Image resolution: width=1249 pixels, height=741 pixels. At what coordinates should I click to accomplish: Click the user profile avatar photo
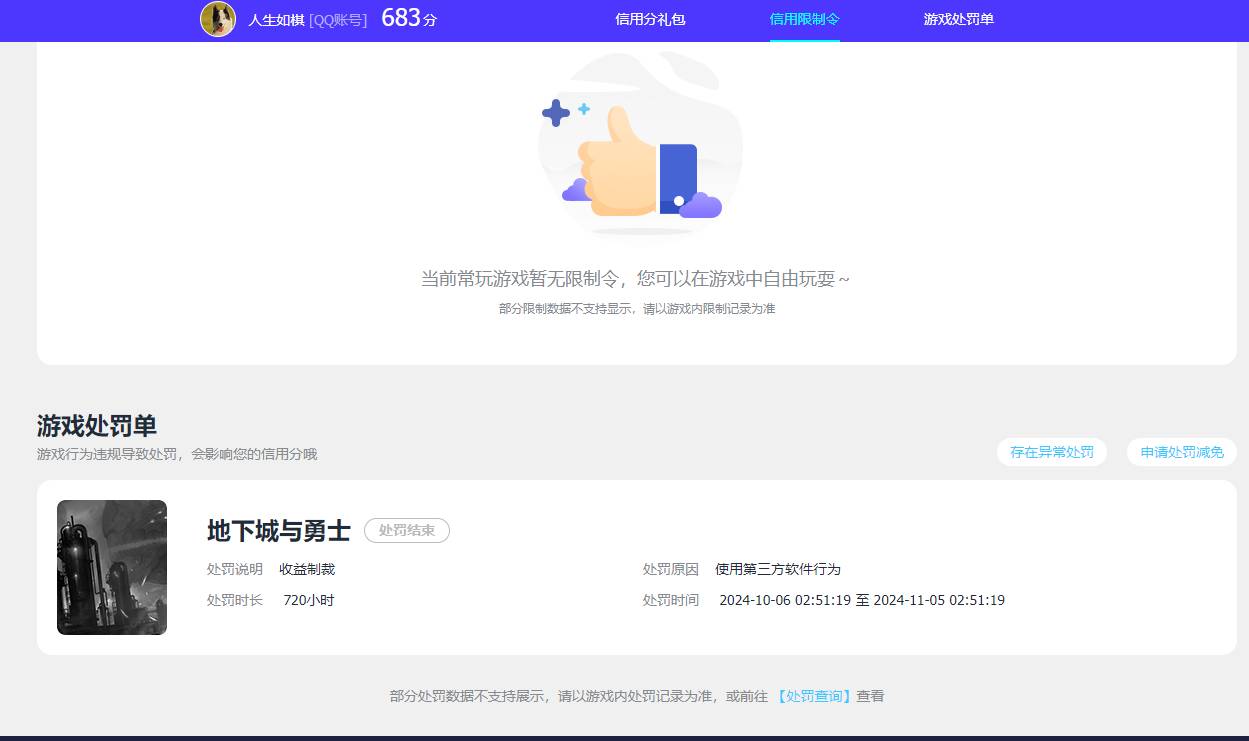(218, 20)
